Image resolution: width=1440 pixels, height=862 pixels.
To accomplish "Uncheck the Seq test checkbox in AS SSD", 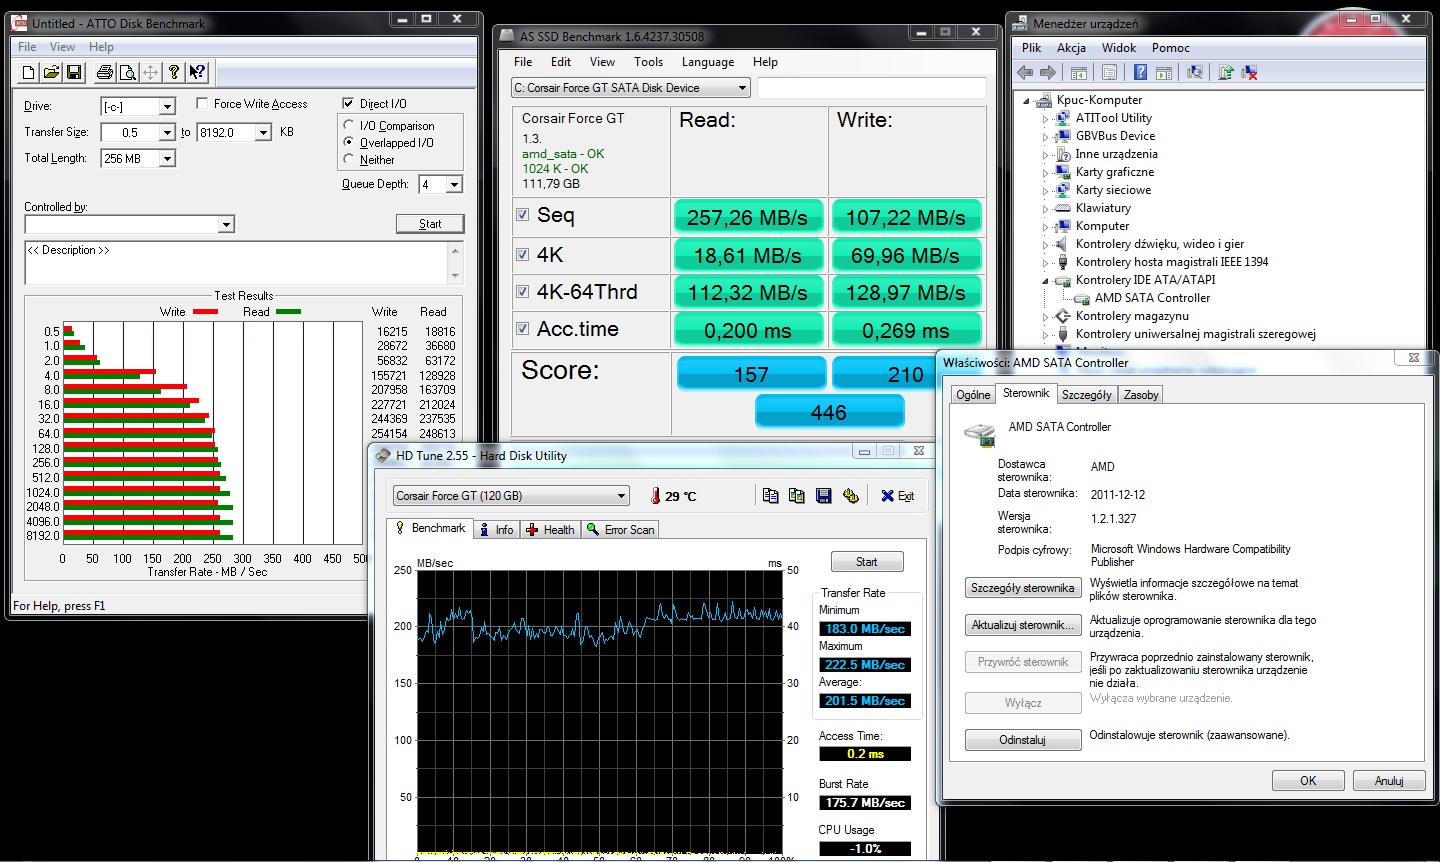I will click(x=522, y=215).
